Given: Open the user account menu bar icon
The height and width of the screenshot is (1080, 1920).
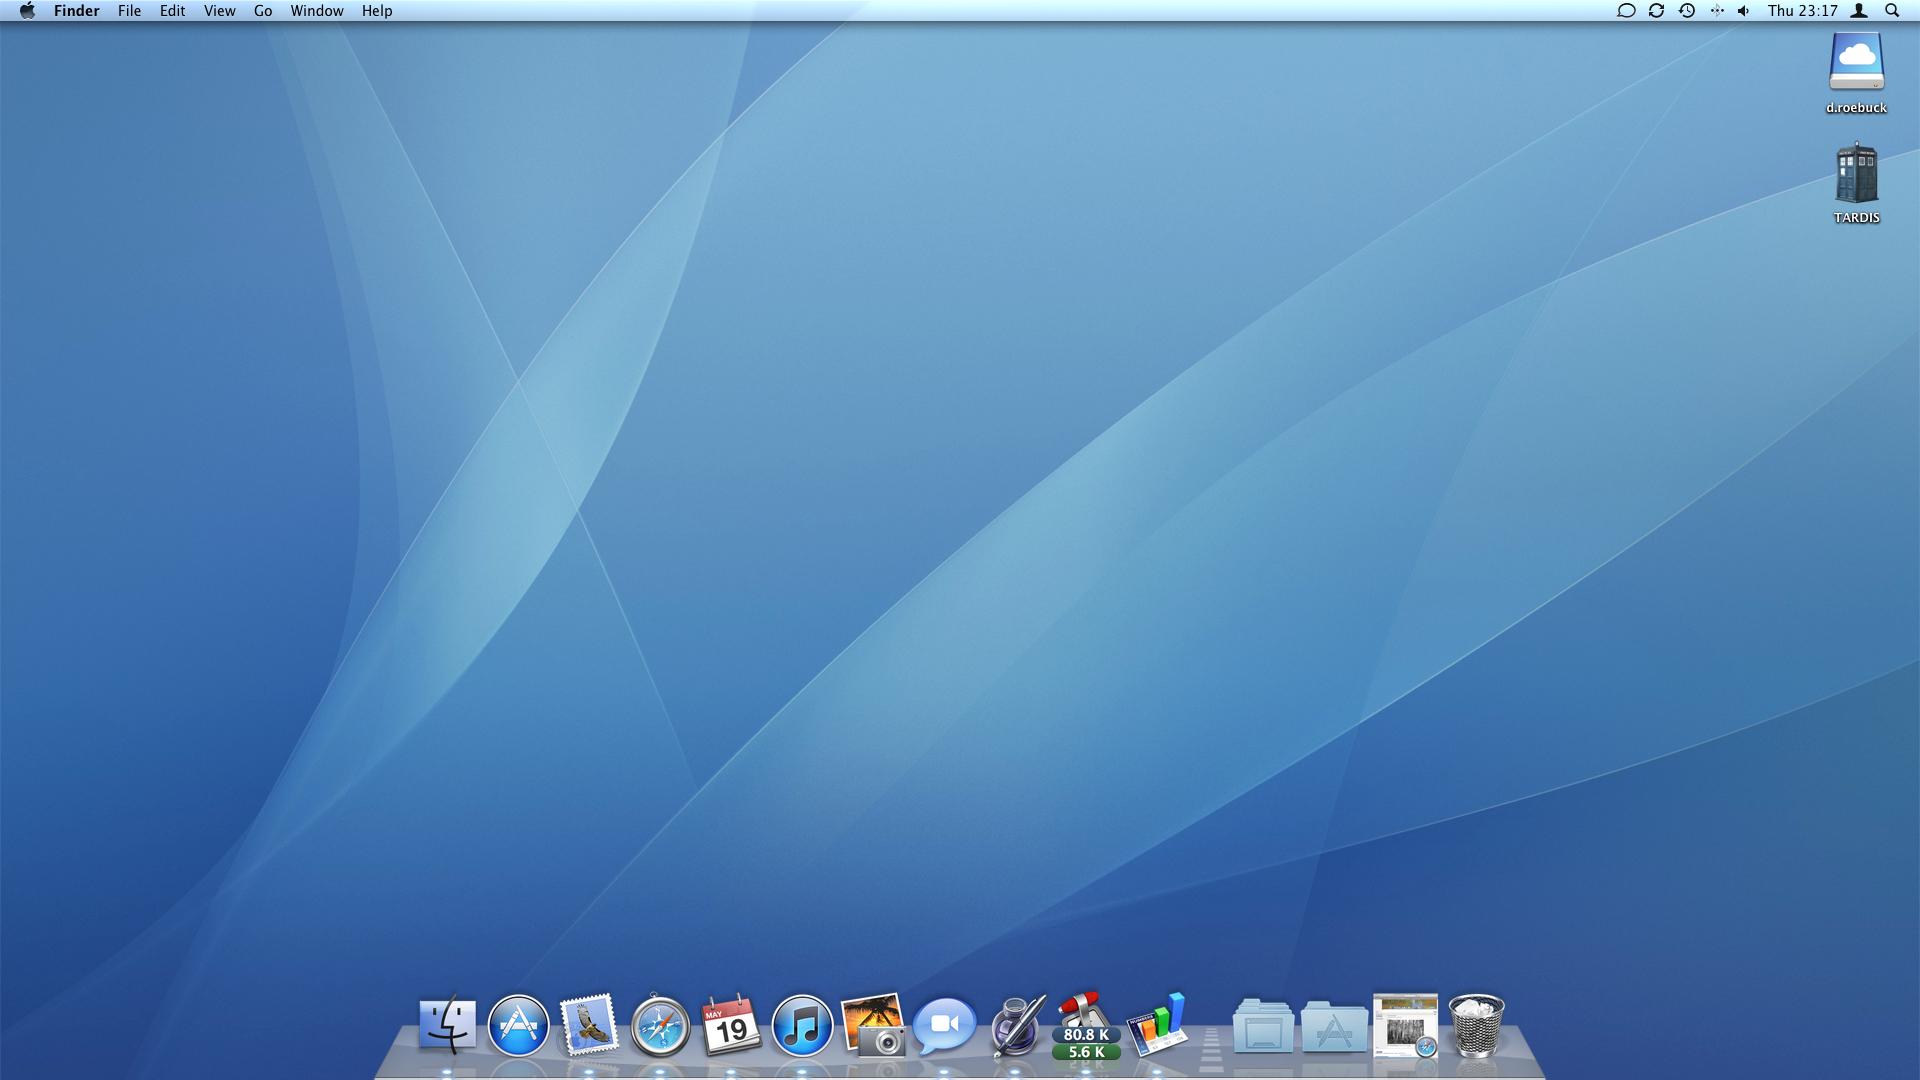Looking at the screenshot, I should pos(1859,11).
